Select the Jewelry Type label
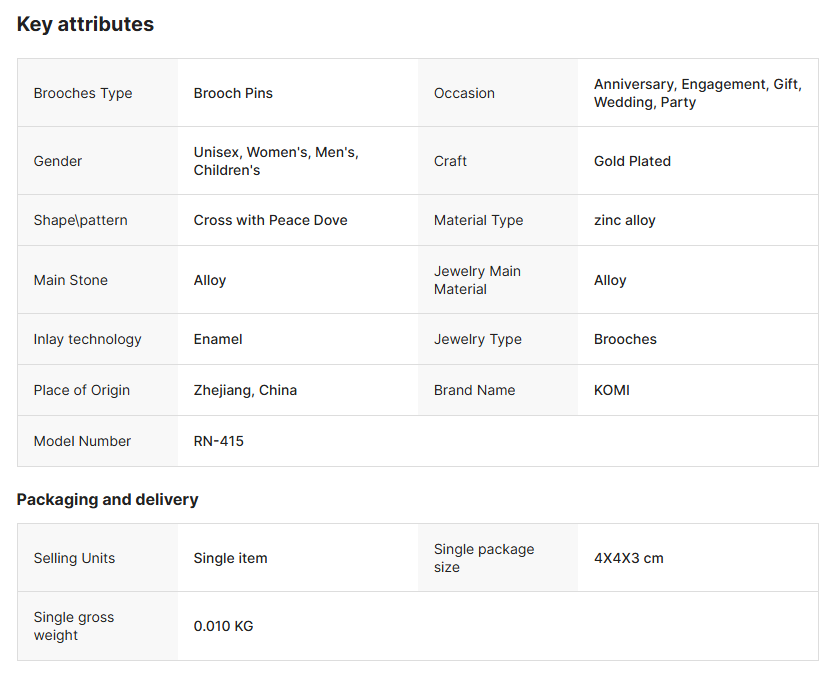 477,339
